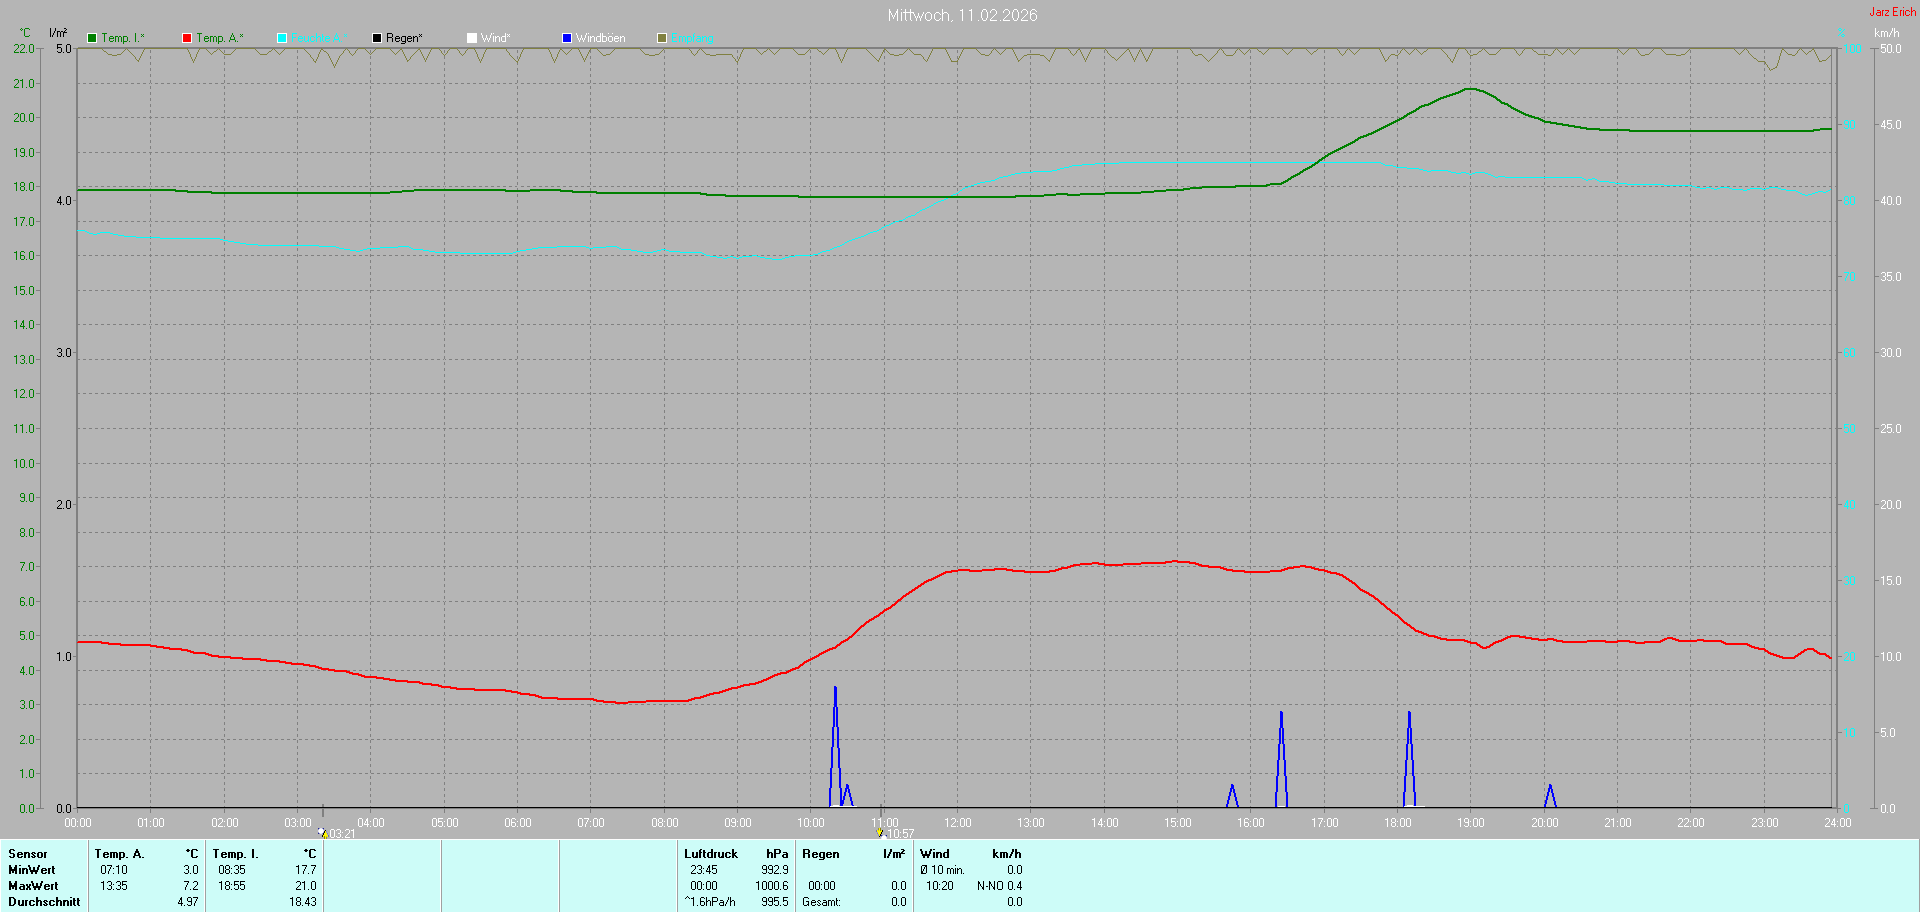Click the red Temp. A. legend swatch

[x=187, y=38]
